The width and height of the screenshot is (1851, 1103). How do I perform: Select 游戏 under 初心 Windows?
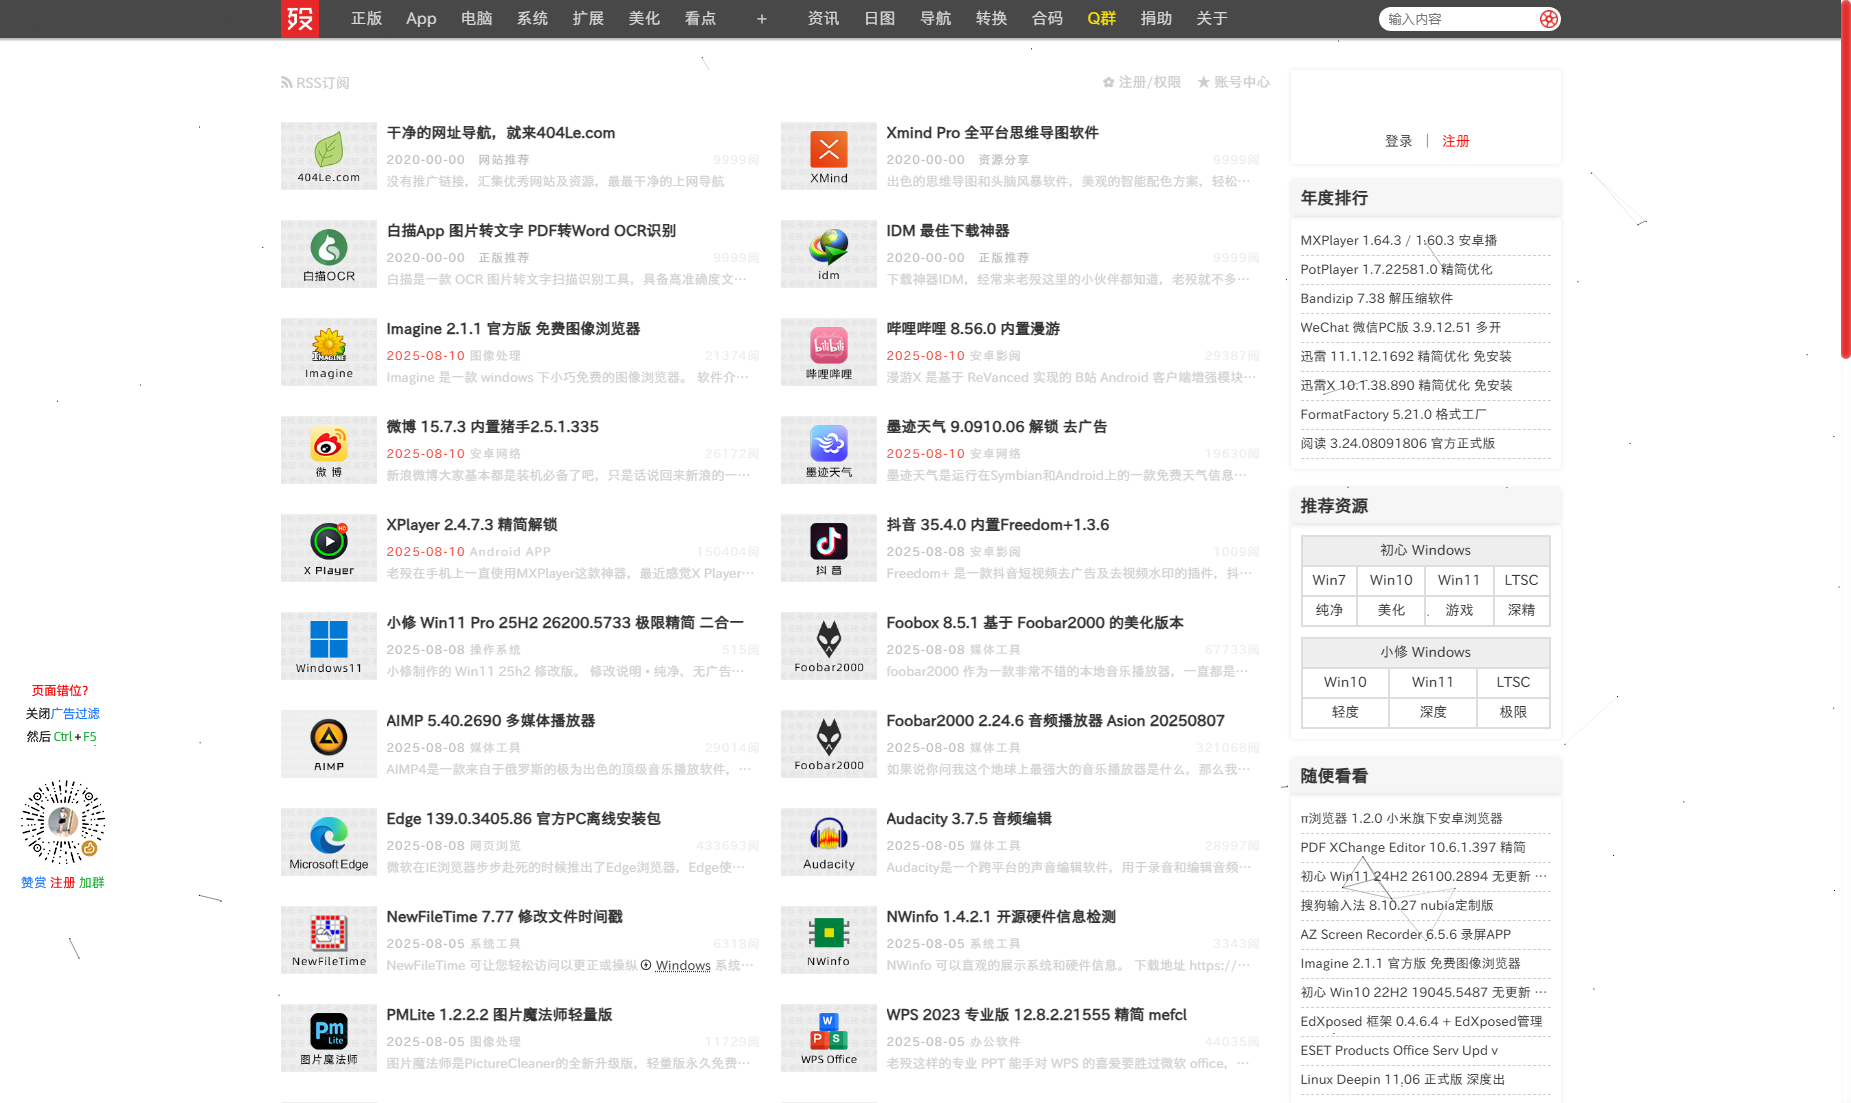point(1459,610)
